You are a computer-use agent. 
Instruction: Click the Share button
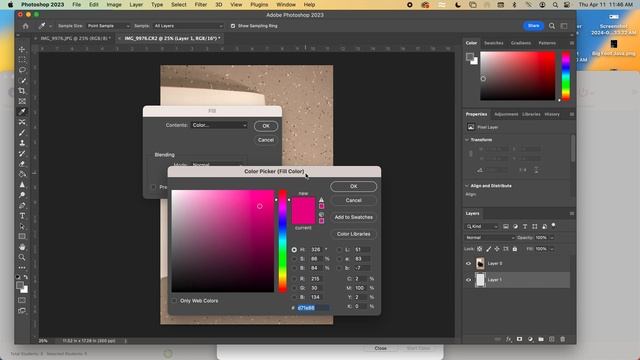point(533,26)
